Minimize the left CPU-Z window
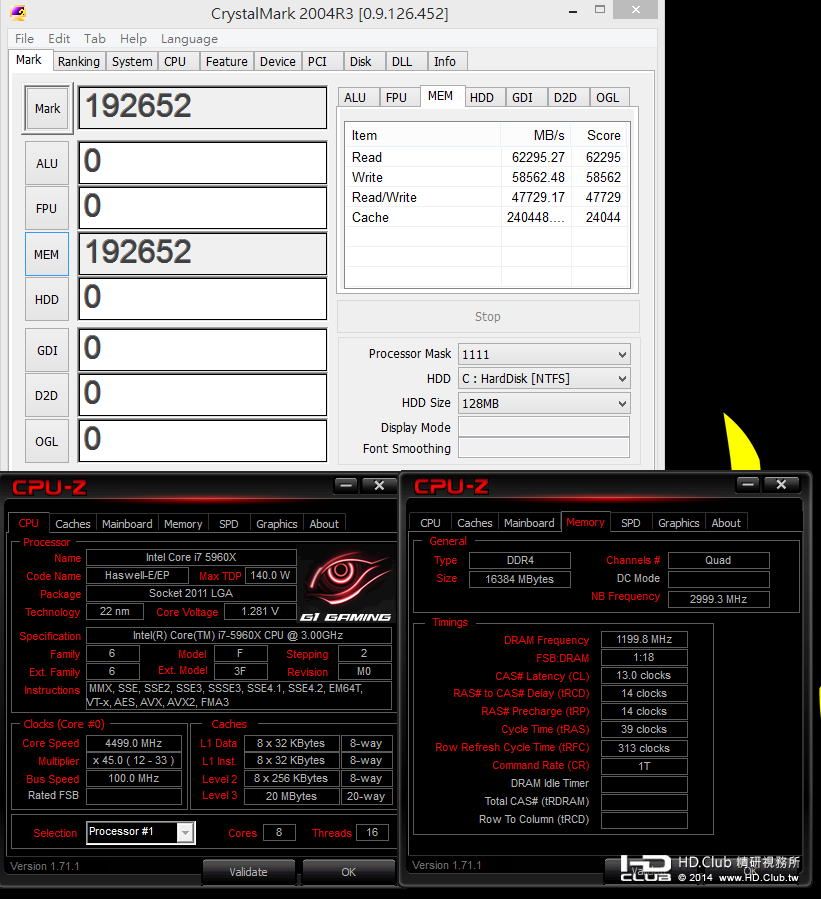The image size is (821, 899). point(346,486)
